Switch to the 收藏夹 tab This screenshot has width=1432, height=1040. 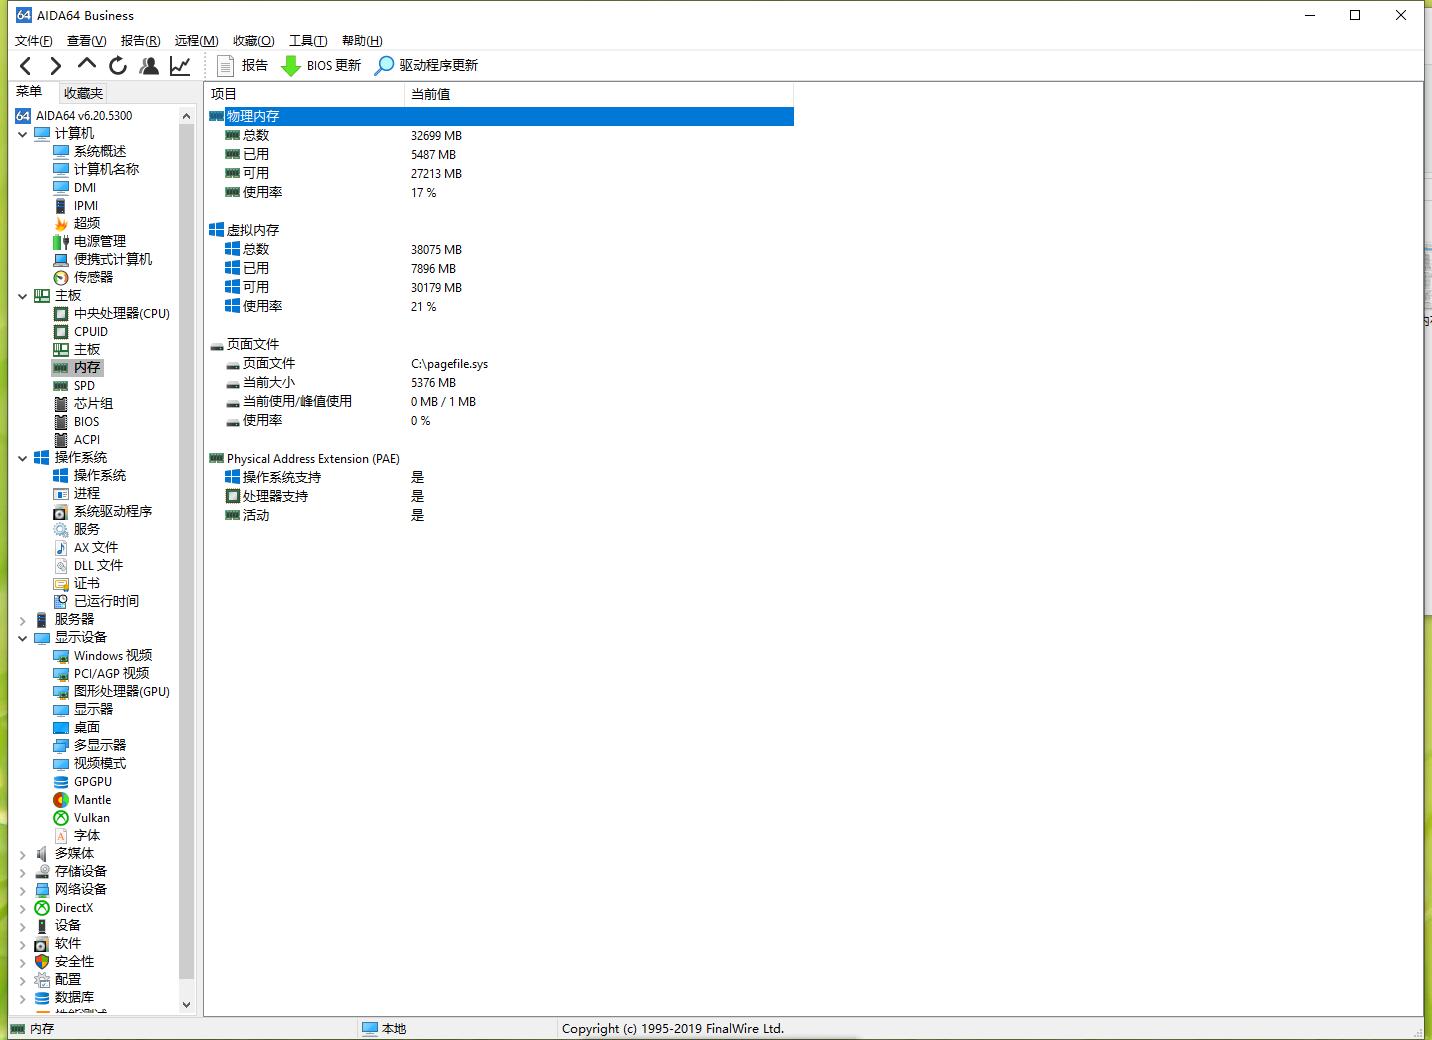click(83, 93)
